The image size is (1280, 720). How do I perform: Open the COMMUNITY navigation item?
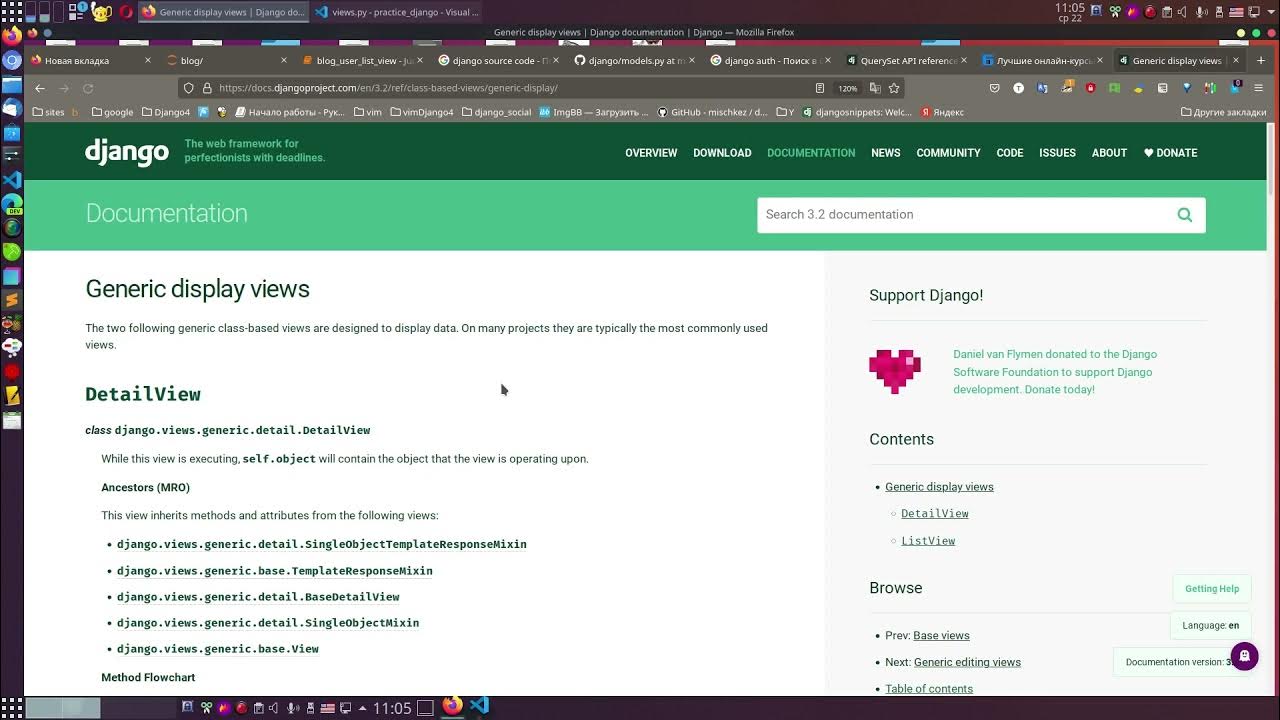click(x=948, y=153)
